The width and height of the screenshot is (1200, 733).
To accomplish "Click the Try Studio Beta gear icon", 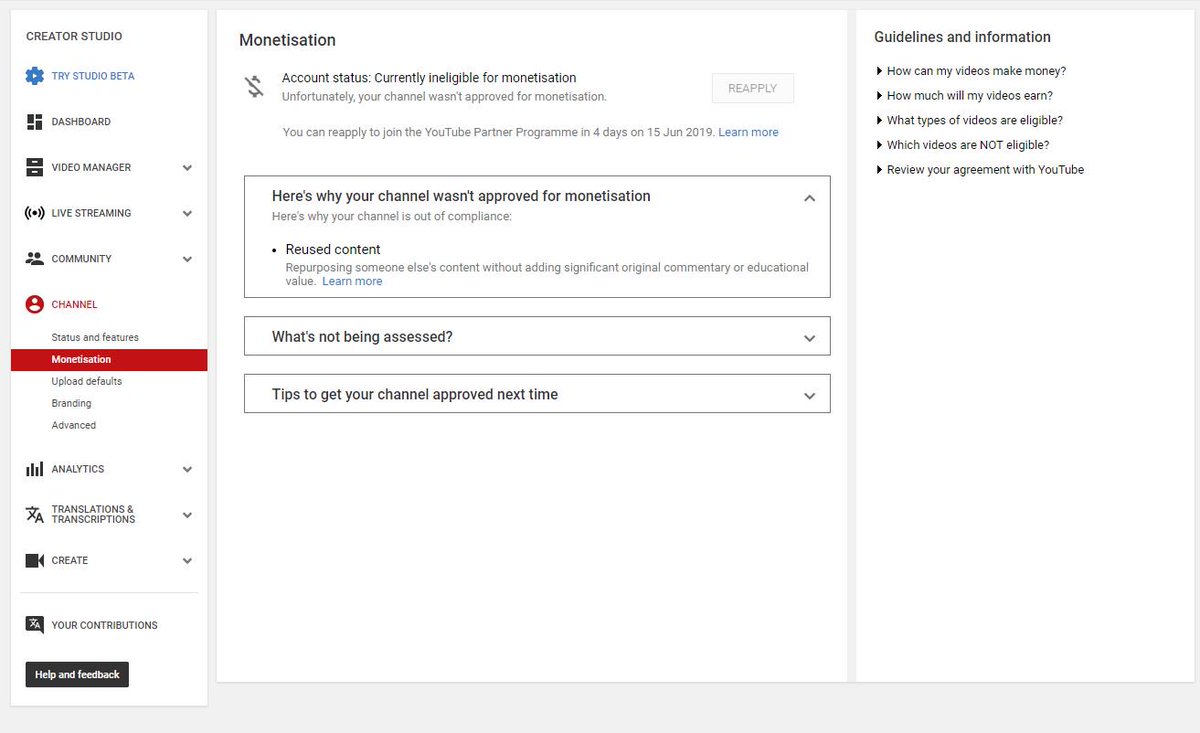I will point(35,76).
